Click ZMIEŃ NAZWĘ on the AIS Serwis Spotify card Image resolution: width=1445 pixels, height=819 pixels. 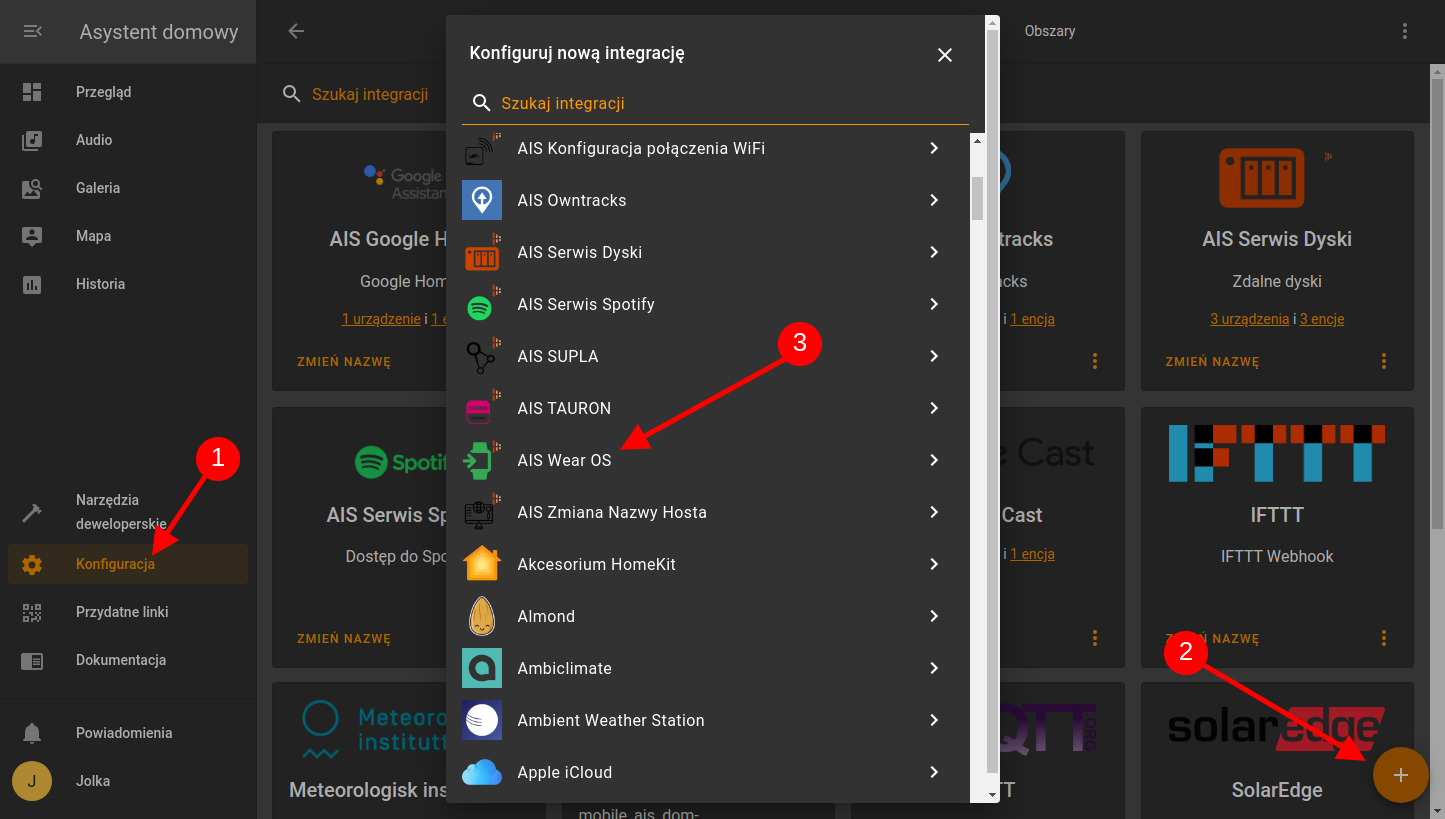[x=344, y=638]
